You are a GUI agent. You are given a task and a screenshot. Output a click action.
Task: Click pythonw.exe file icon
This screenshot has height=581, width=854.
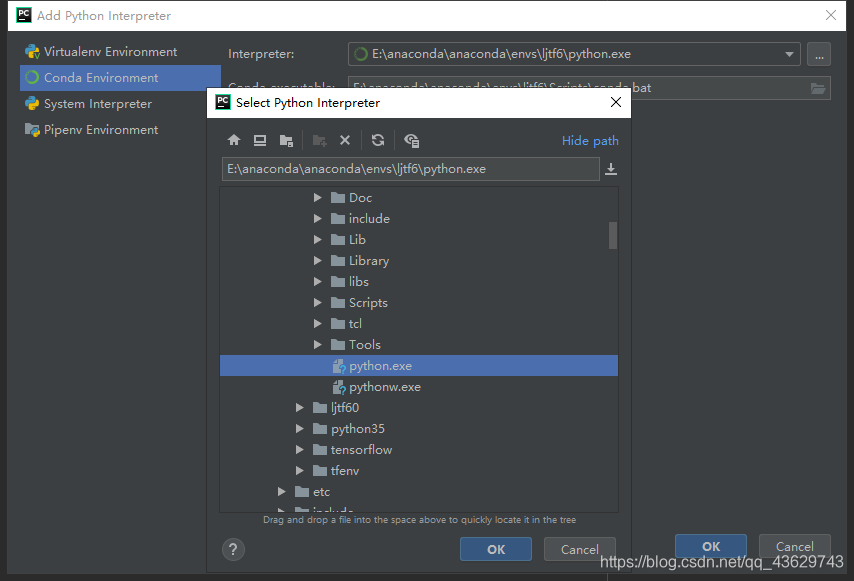click(339, 387)
